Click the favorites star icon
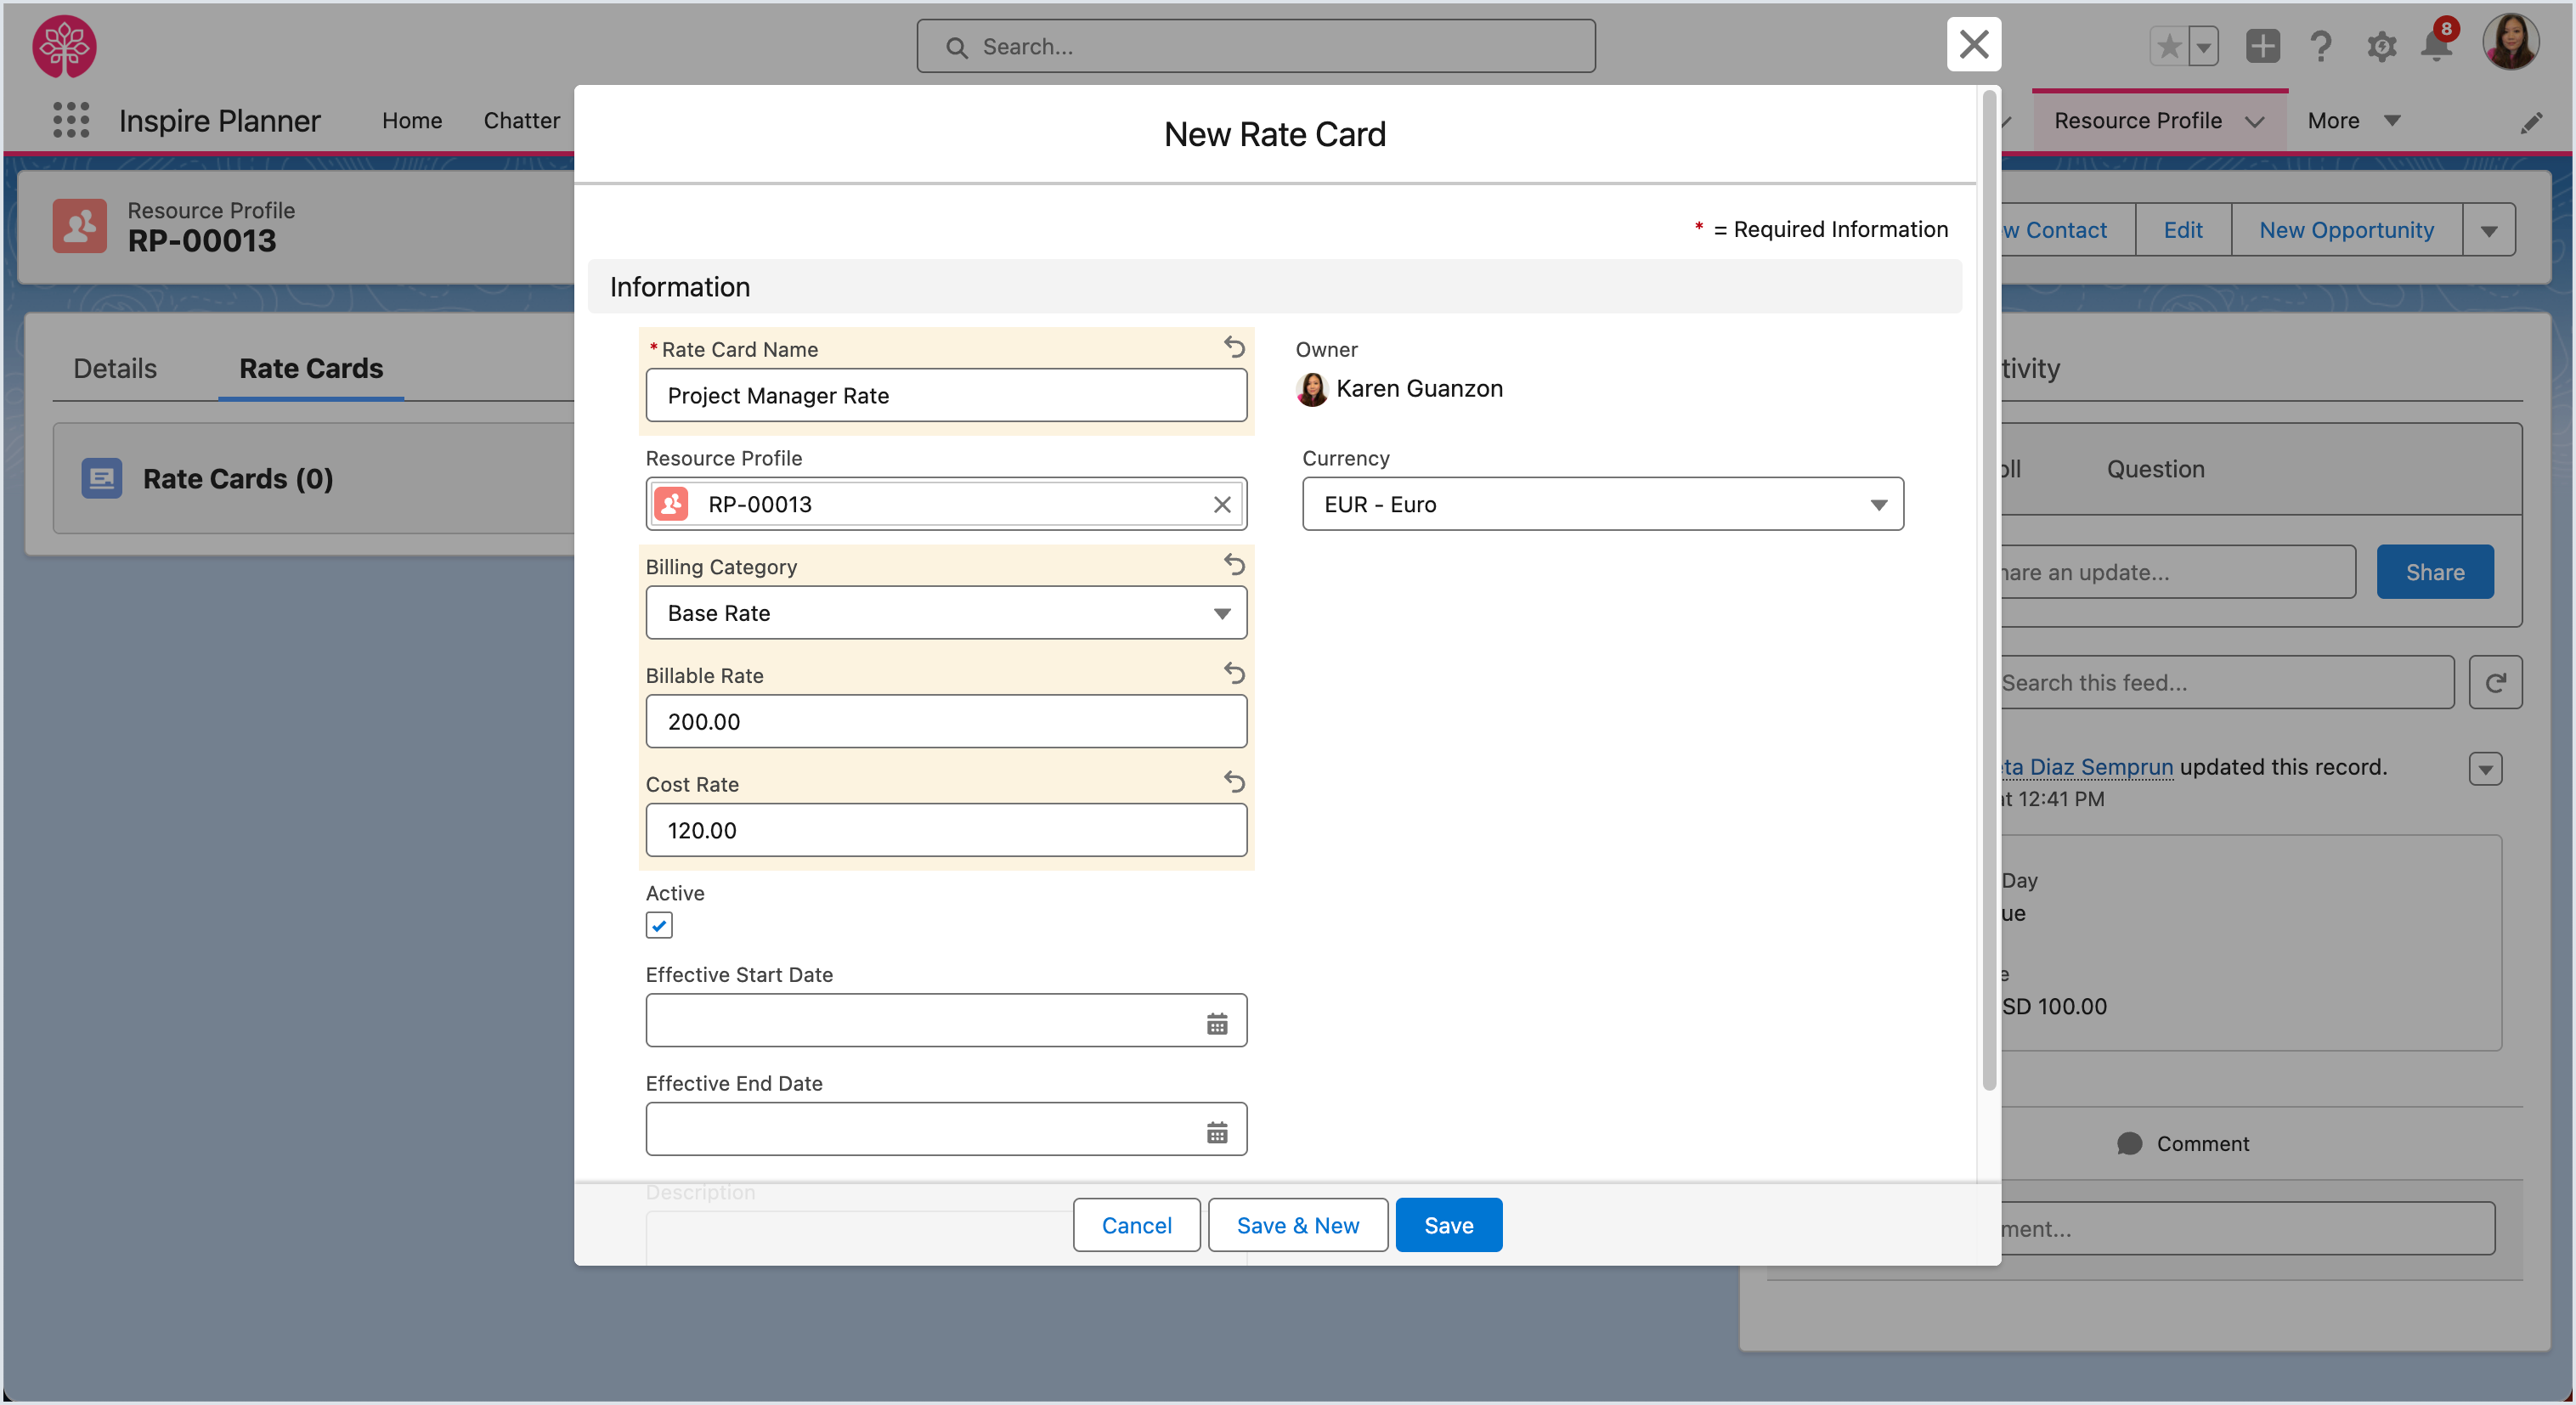2576x1405 pixels. pyautogui.click(x=2168, y=46)
